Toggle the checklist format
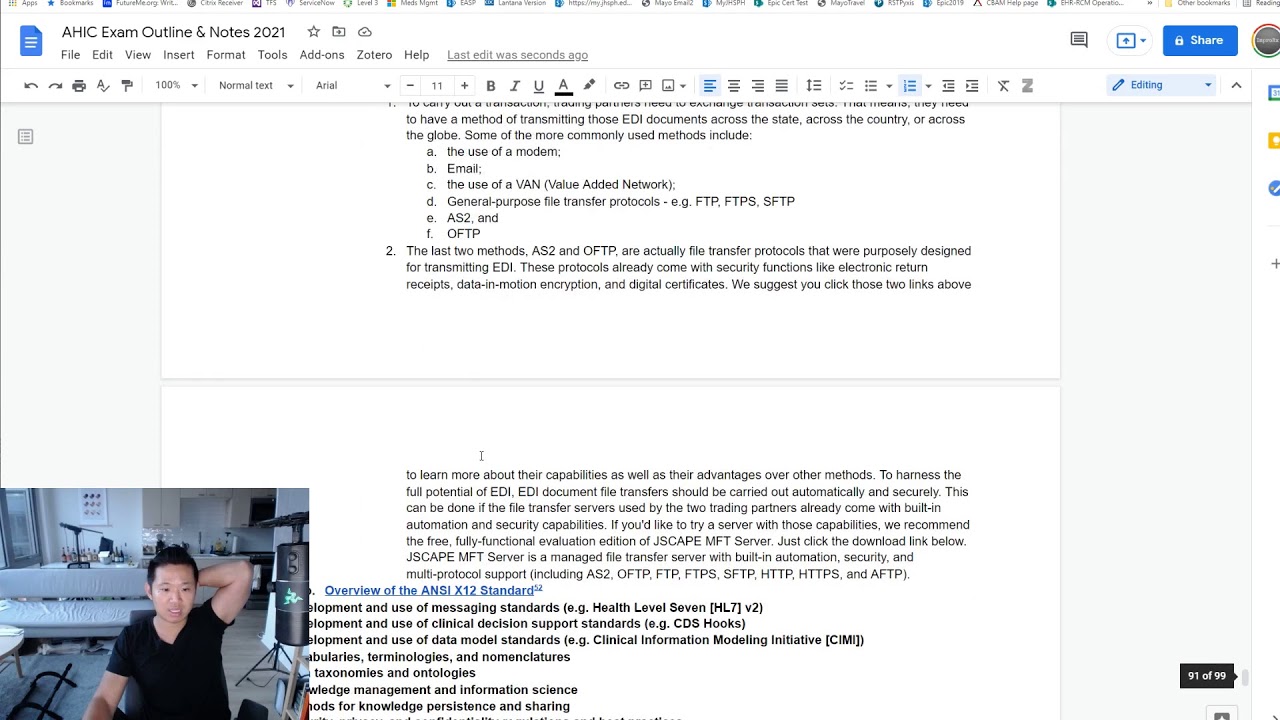1280x720 pixels. pos(846,86)
